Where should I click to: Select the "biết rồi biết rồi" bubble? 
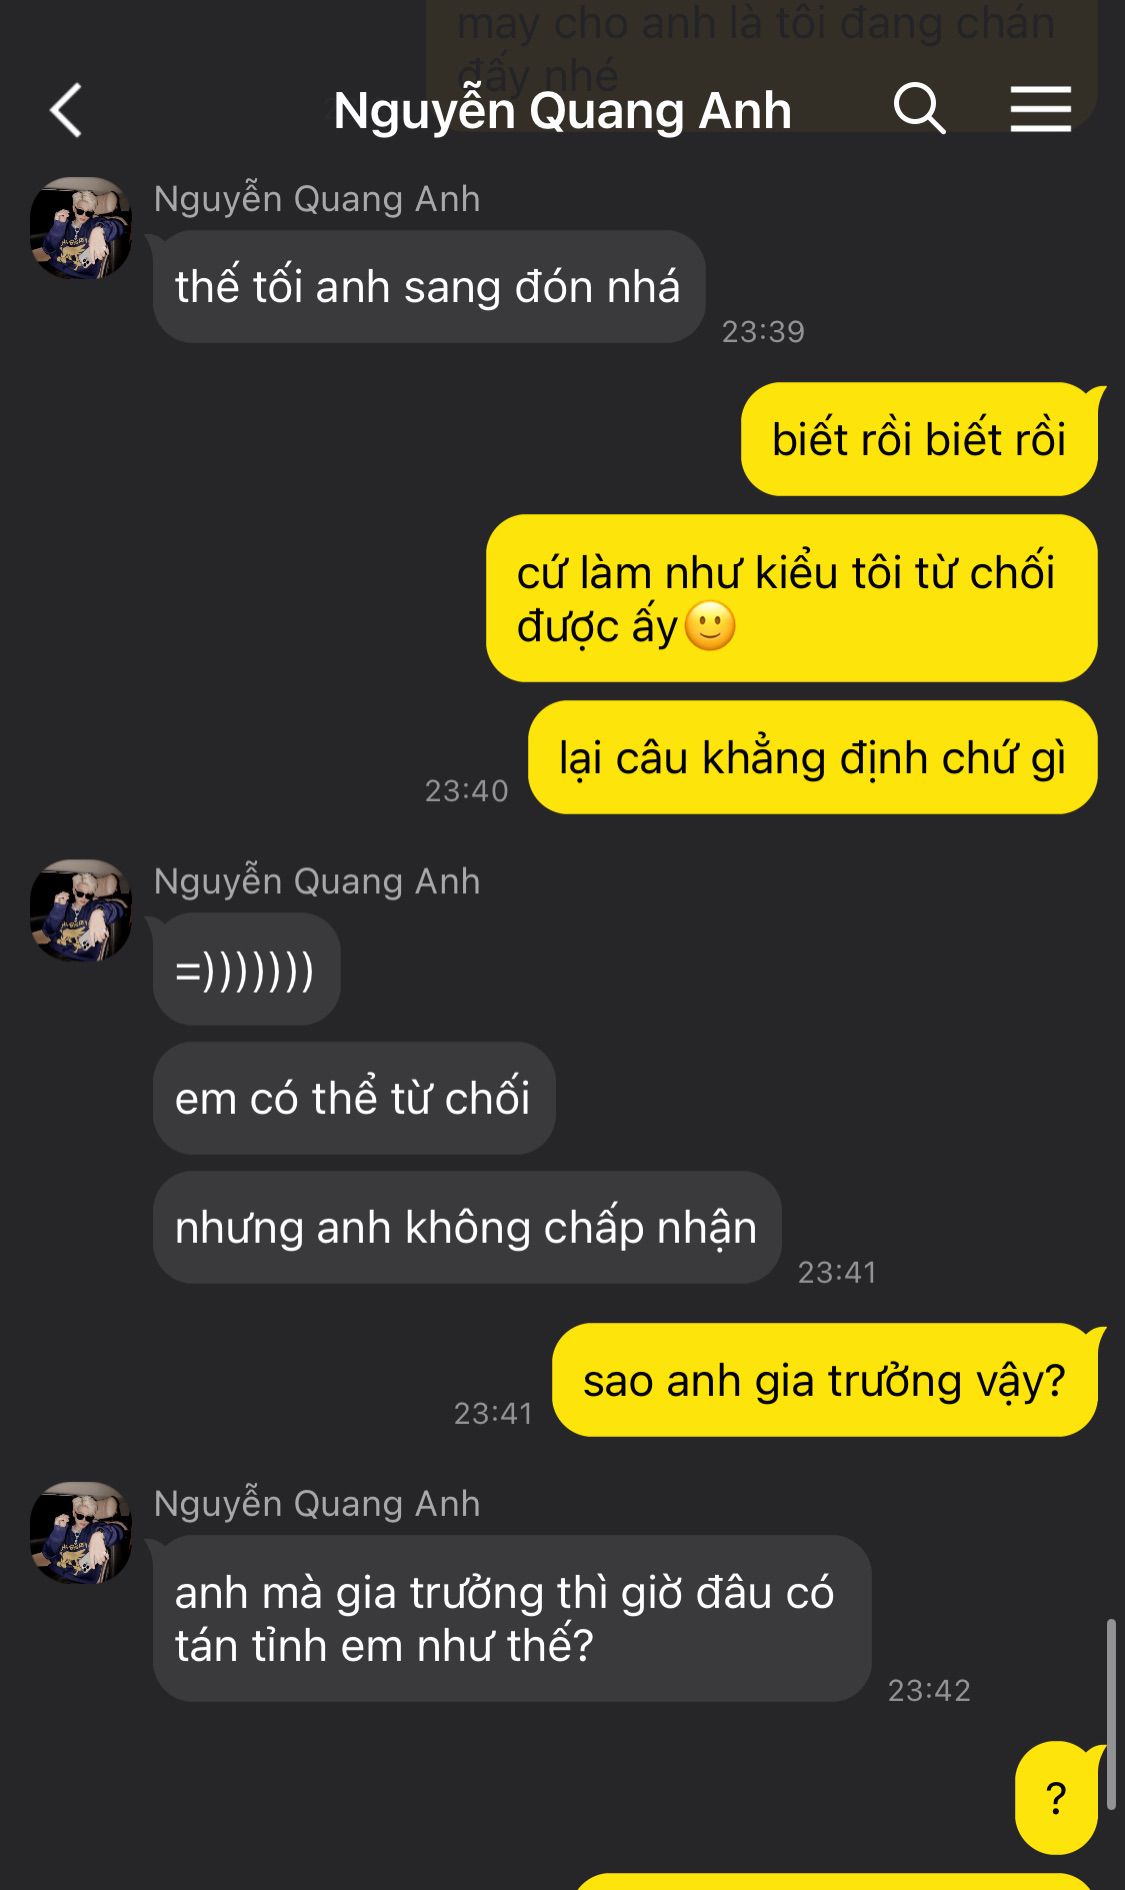click(x=919, y=439)
